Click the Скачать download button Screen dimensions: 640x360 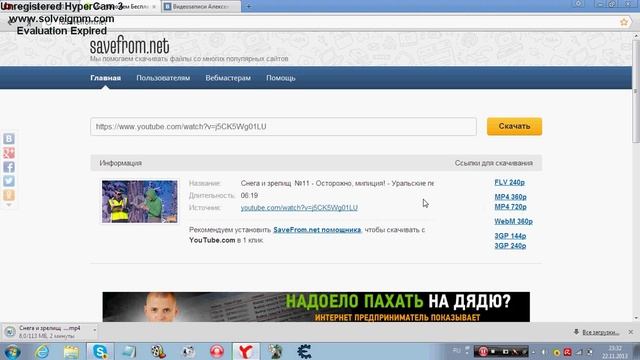[x=514, y=127]
